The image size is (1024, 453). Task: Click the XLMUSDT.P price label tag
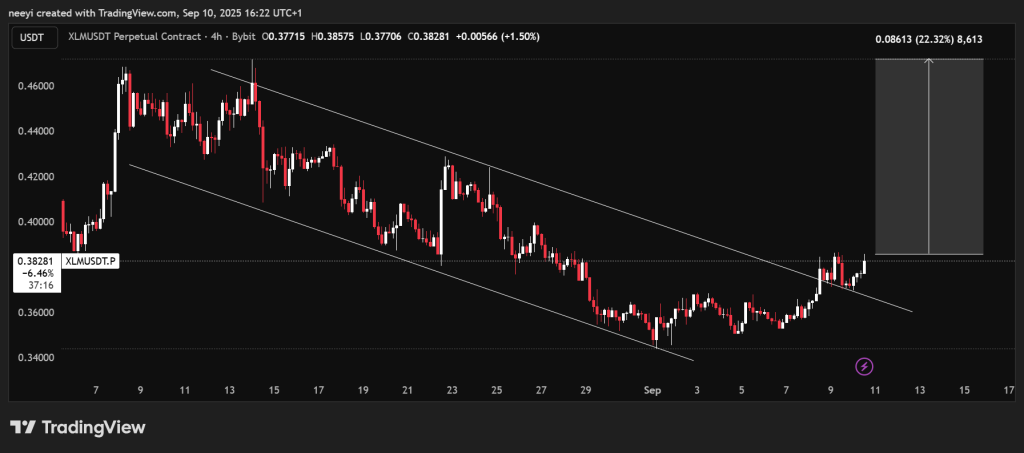click(x=91, y=261)
